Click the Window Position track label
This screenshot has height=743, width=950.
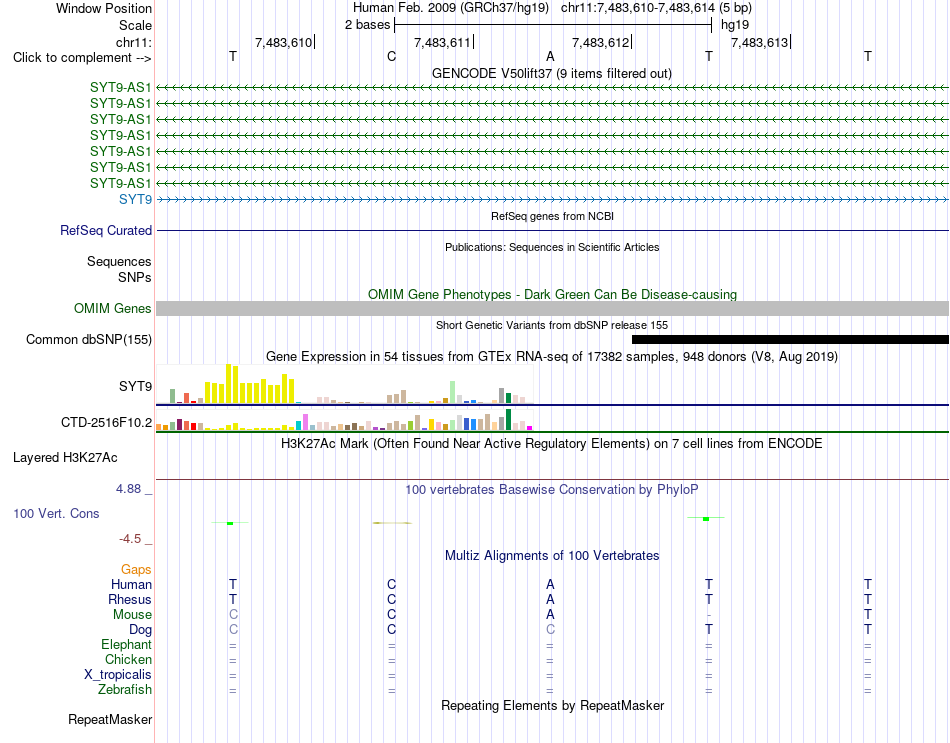[104, 8]
